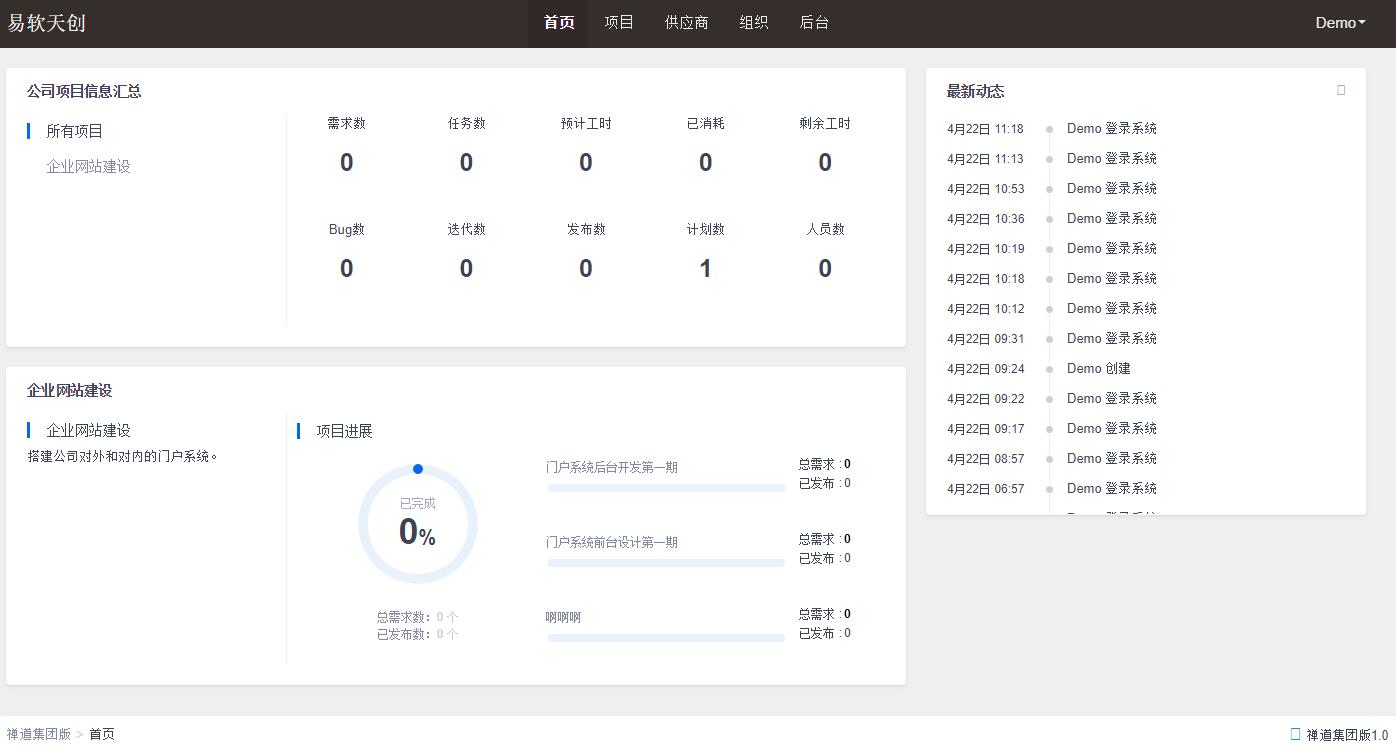Open the 项目 navigation tab
The height and width of the screenshot is (748, 1396).
619,23
